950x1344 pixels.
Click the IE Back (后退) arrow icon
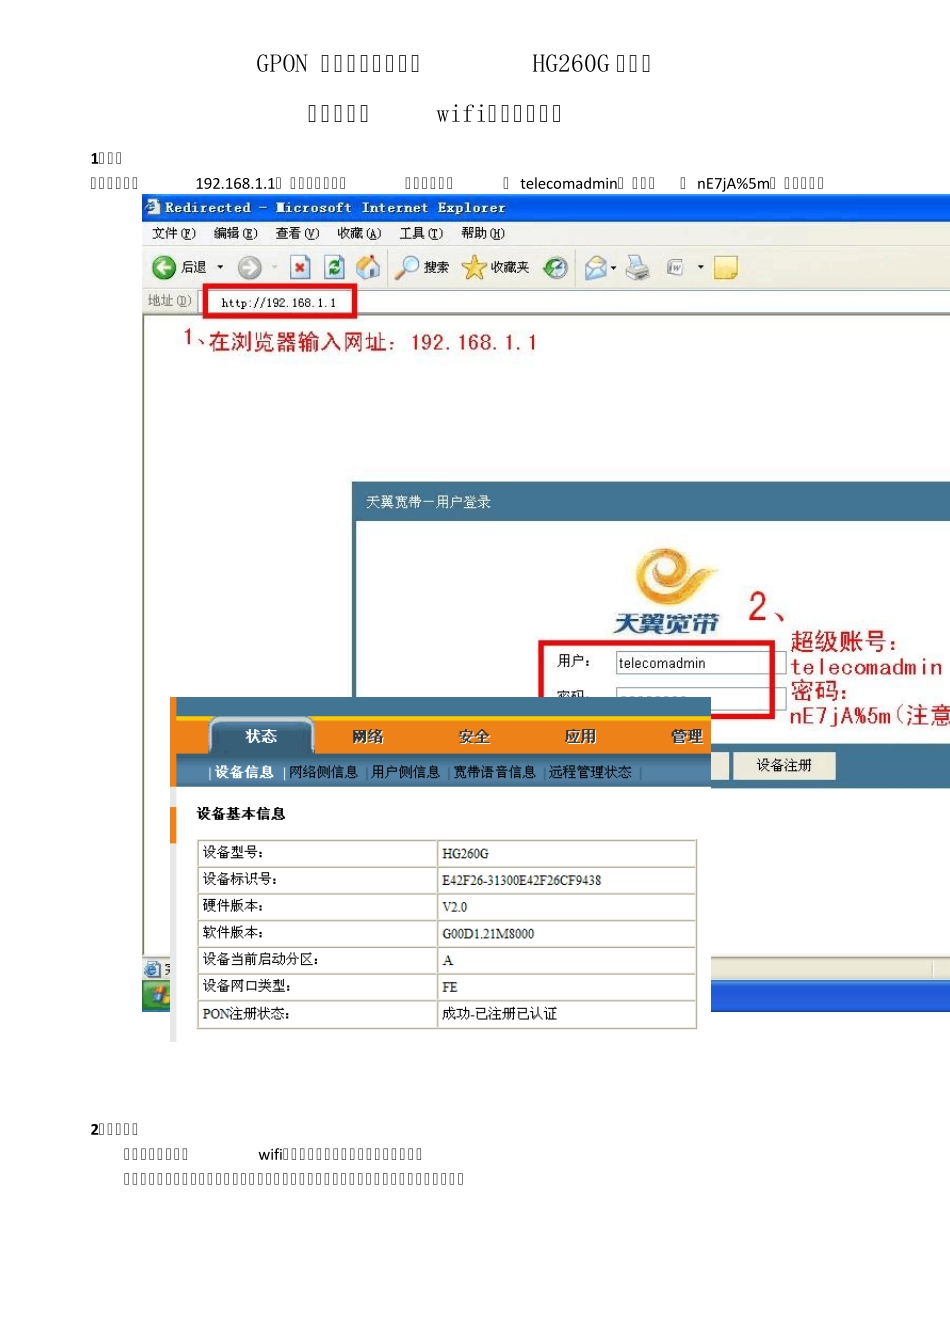click(x=164, y=267)
